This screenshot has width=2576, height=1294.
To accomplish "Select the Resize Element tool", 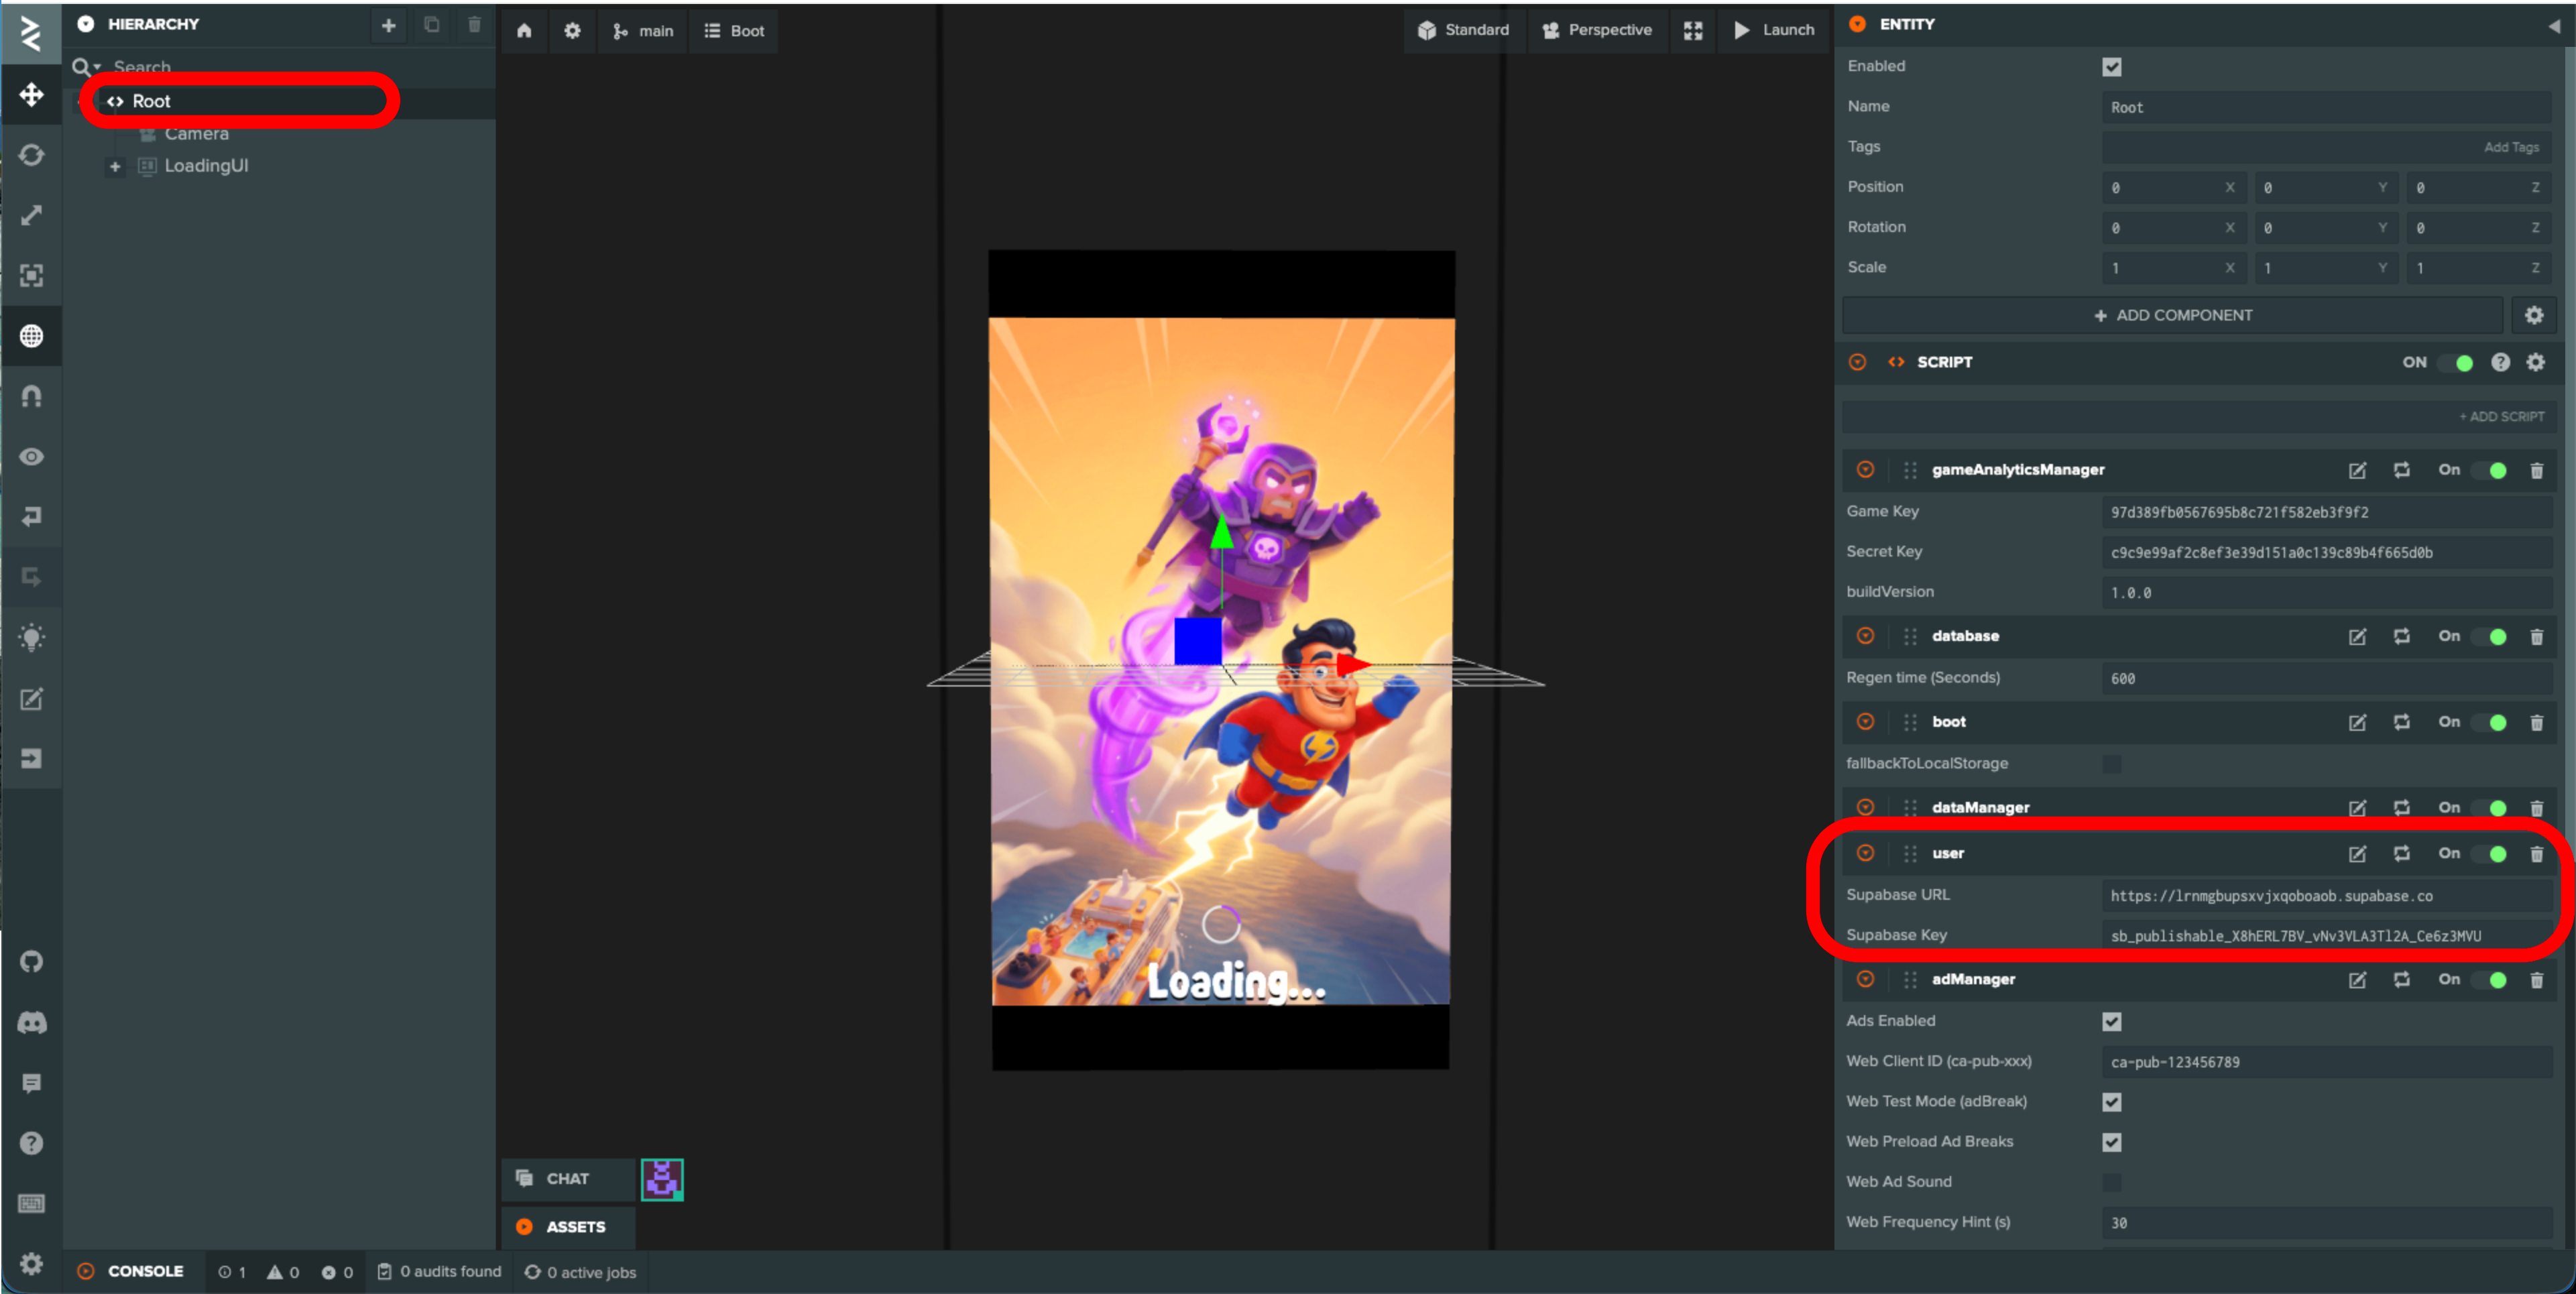I will tap(31, 275).
